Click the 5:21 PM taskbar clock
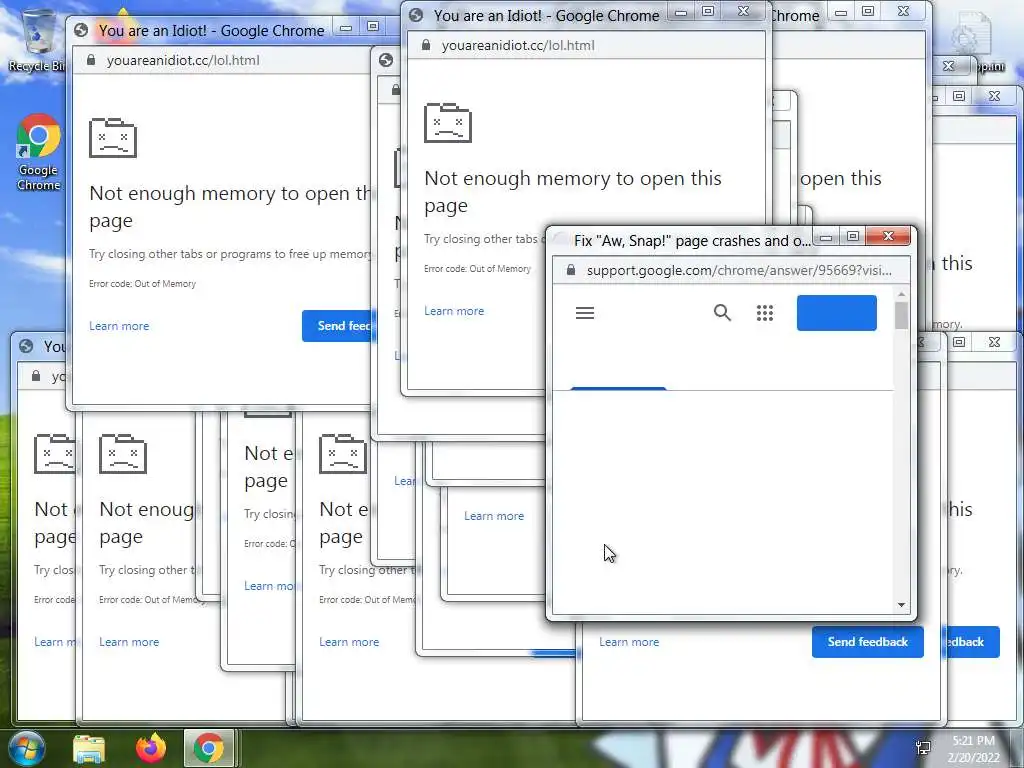This screenshot has height=768, width=1024. [973, 748]
